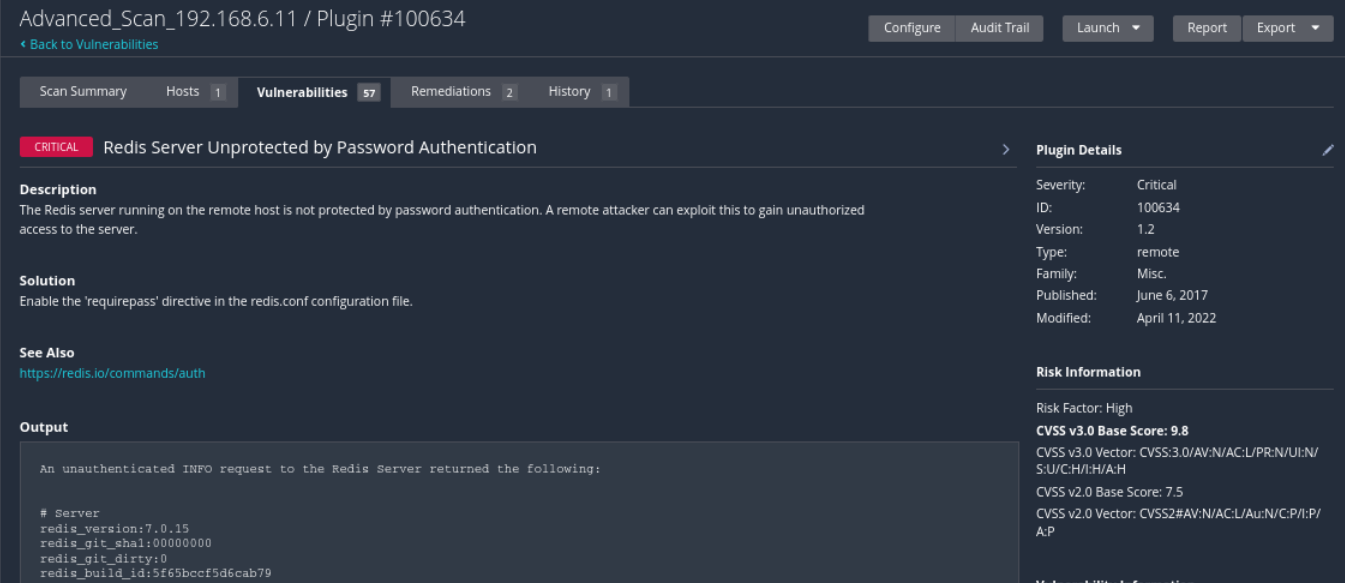Open the Launch dropdown menu
The width and height of the screenshot is (1345, 583).
pos(1107,28)
